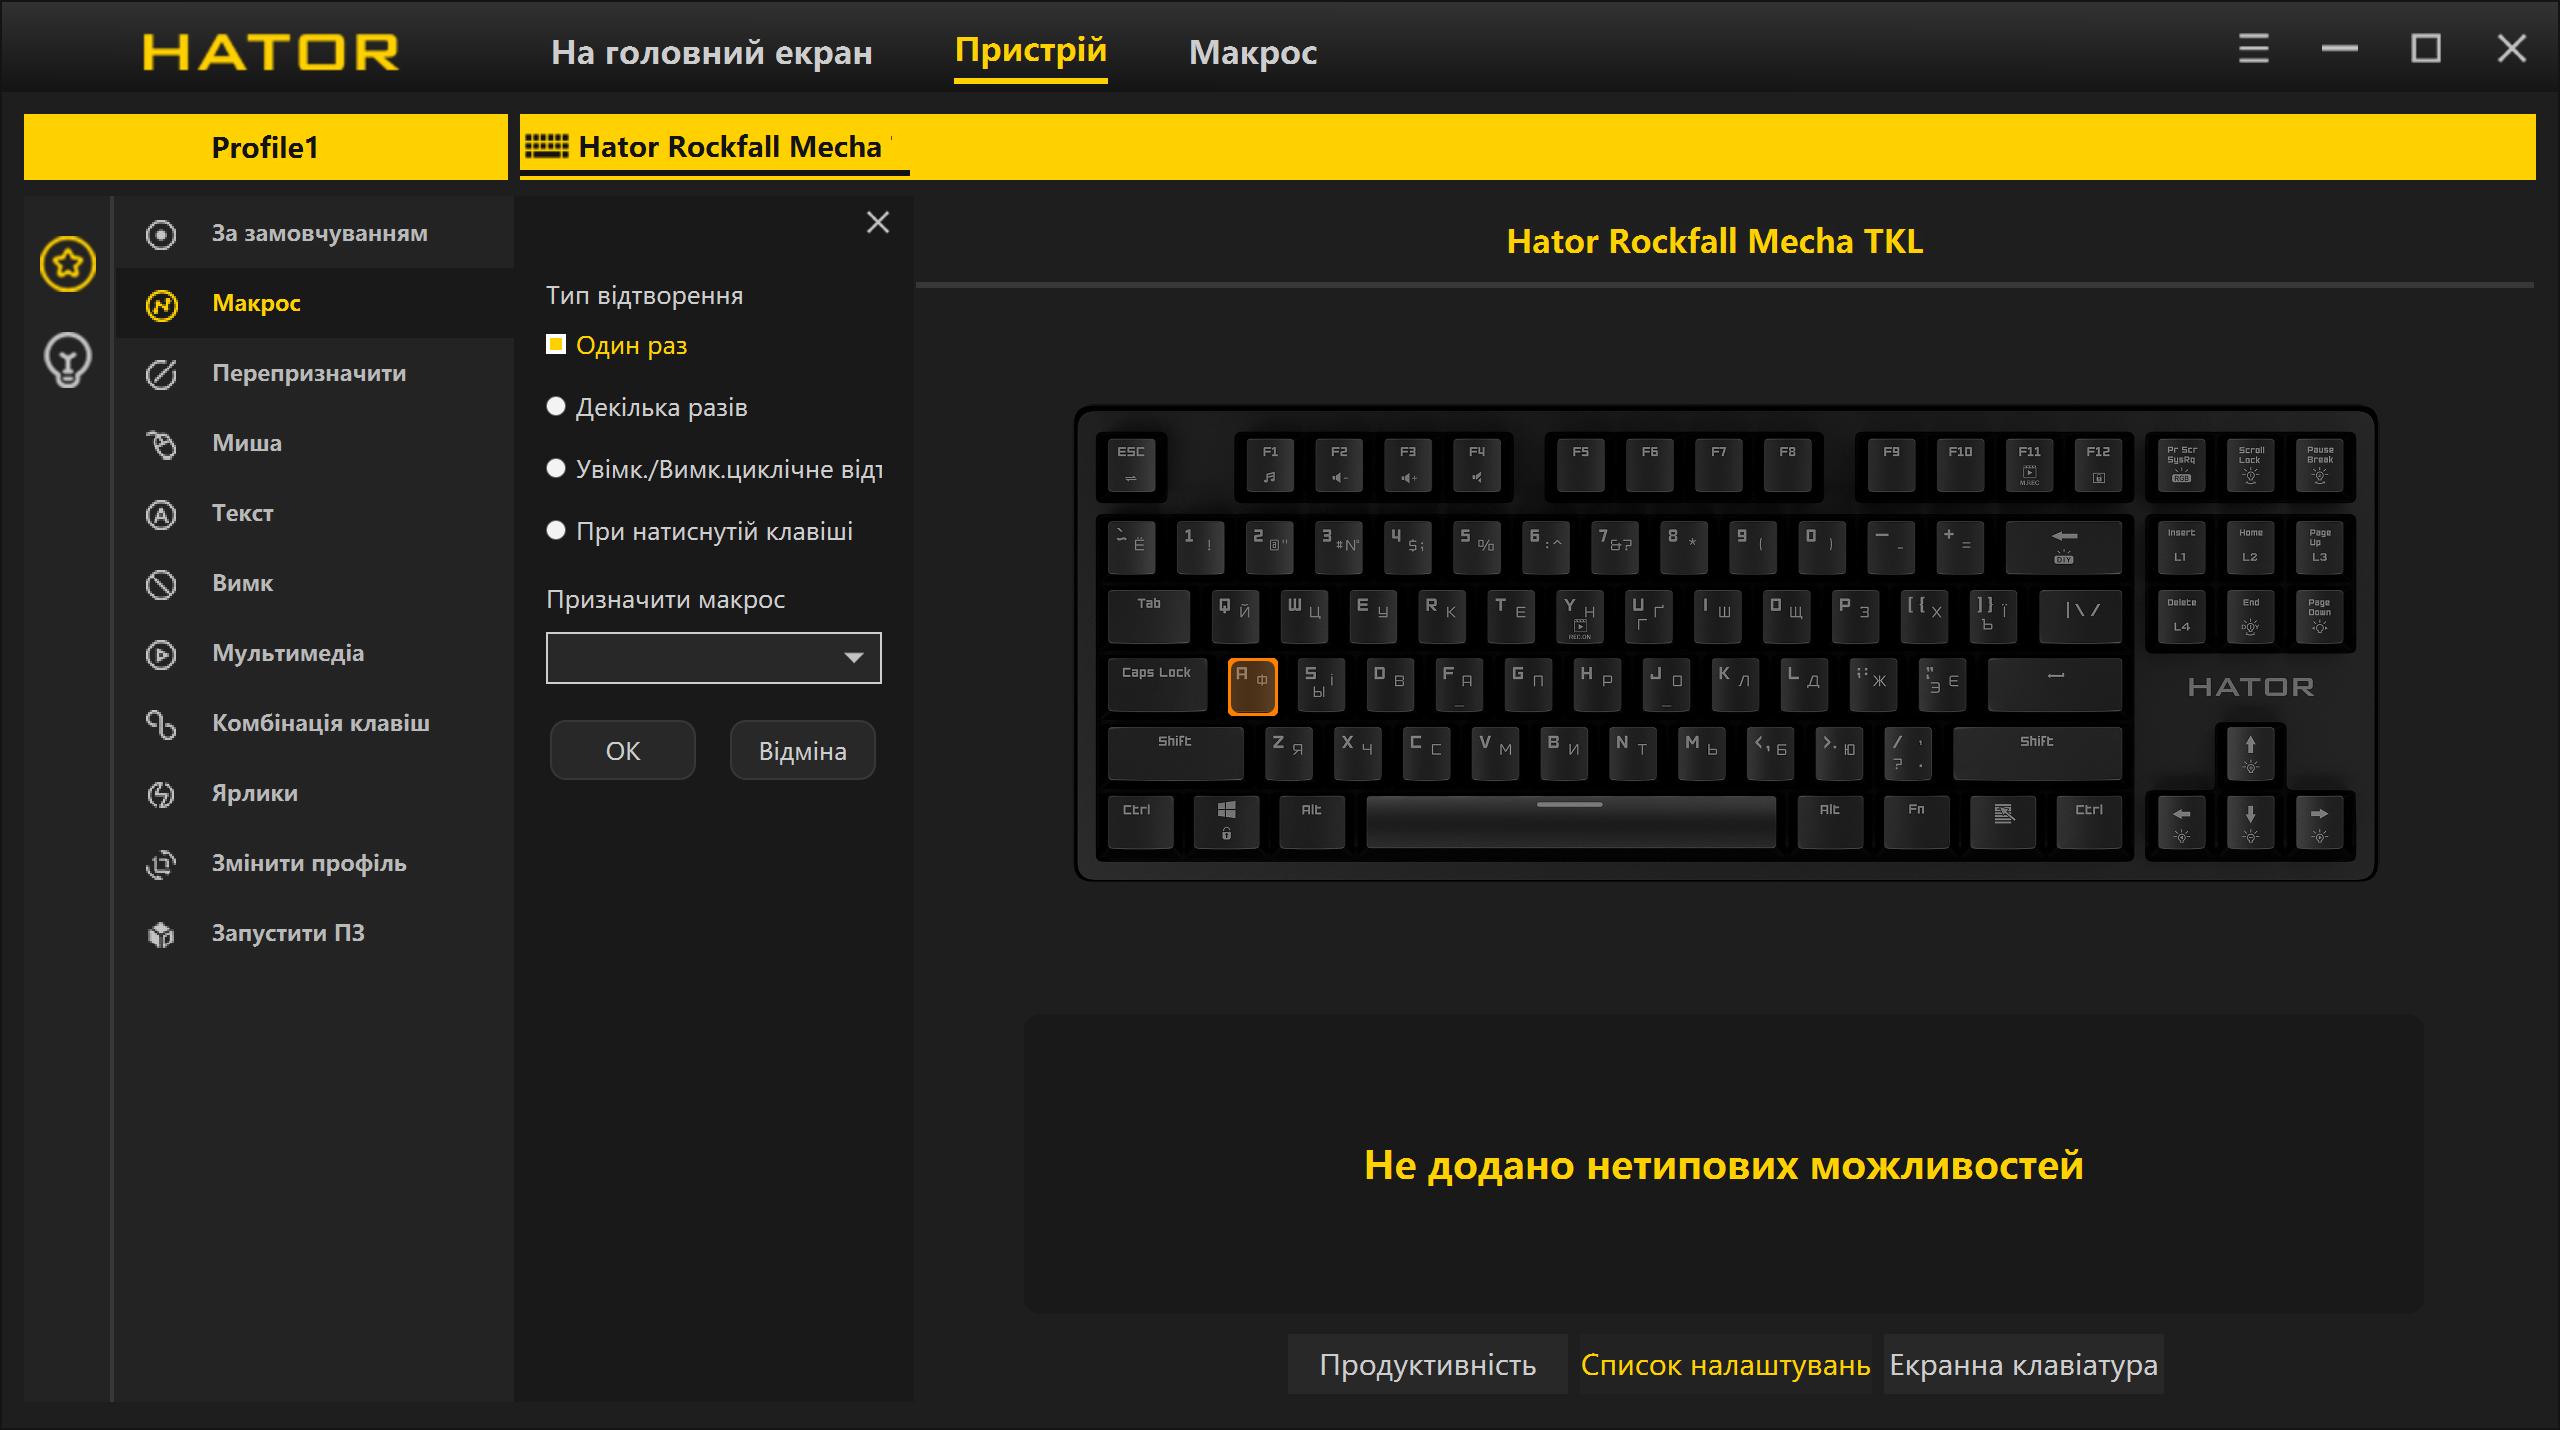This screenshot has width=2560, height=1430.
Task: Close the macro settings panel
Action: [x=877, y=223]
